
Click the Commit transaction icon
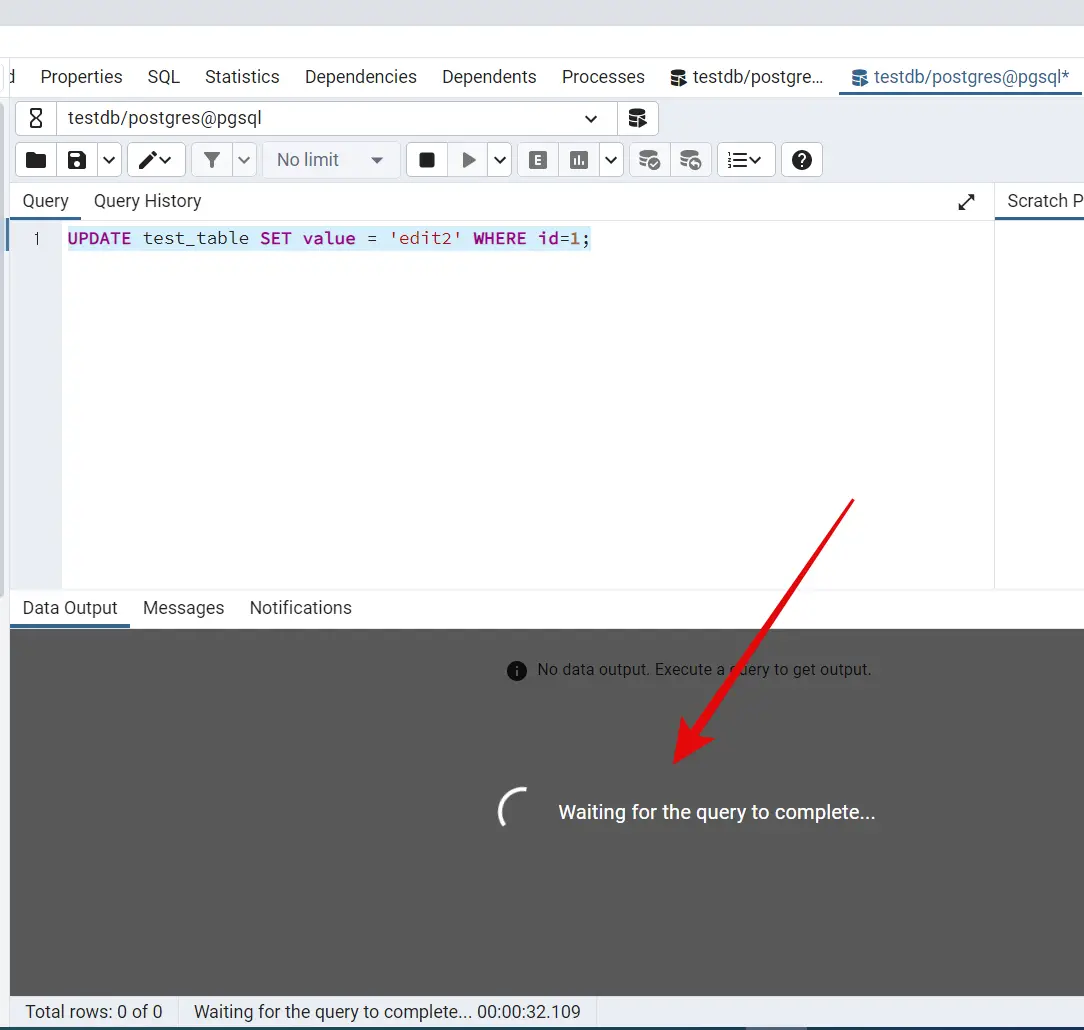[x=649, y=160]
